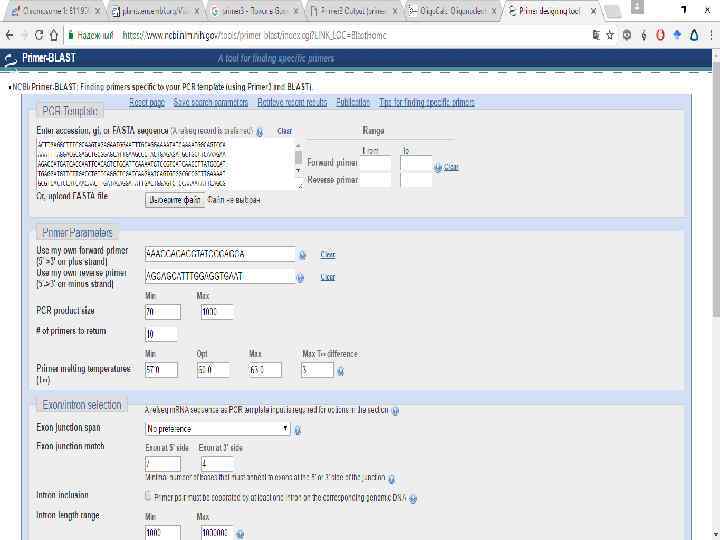Clear the own reverse primer field
Screen dimensions: 720x540
(328, 277)
